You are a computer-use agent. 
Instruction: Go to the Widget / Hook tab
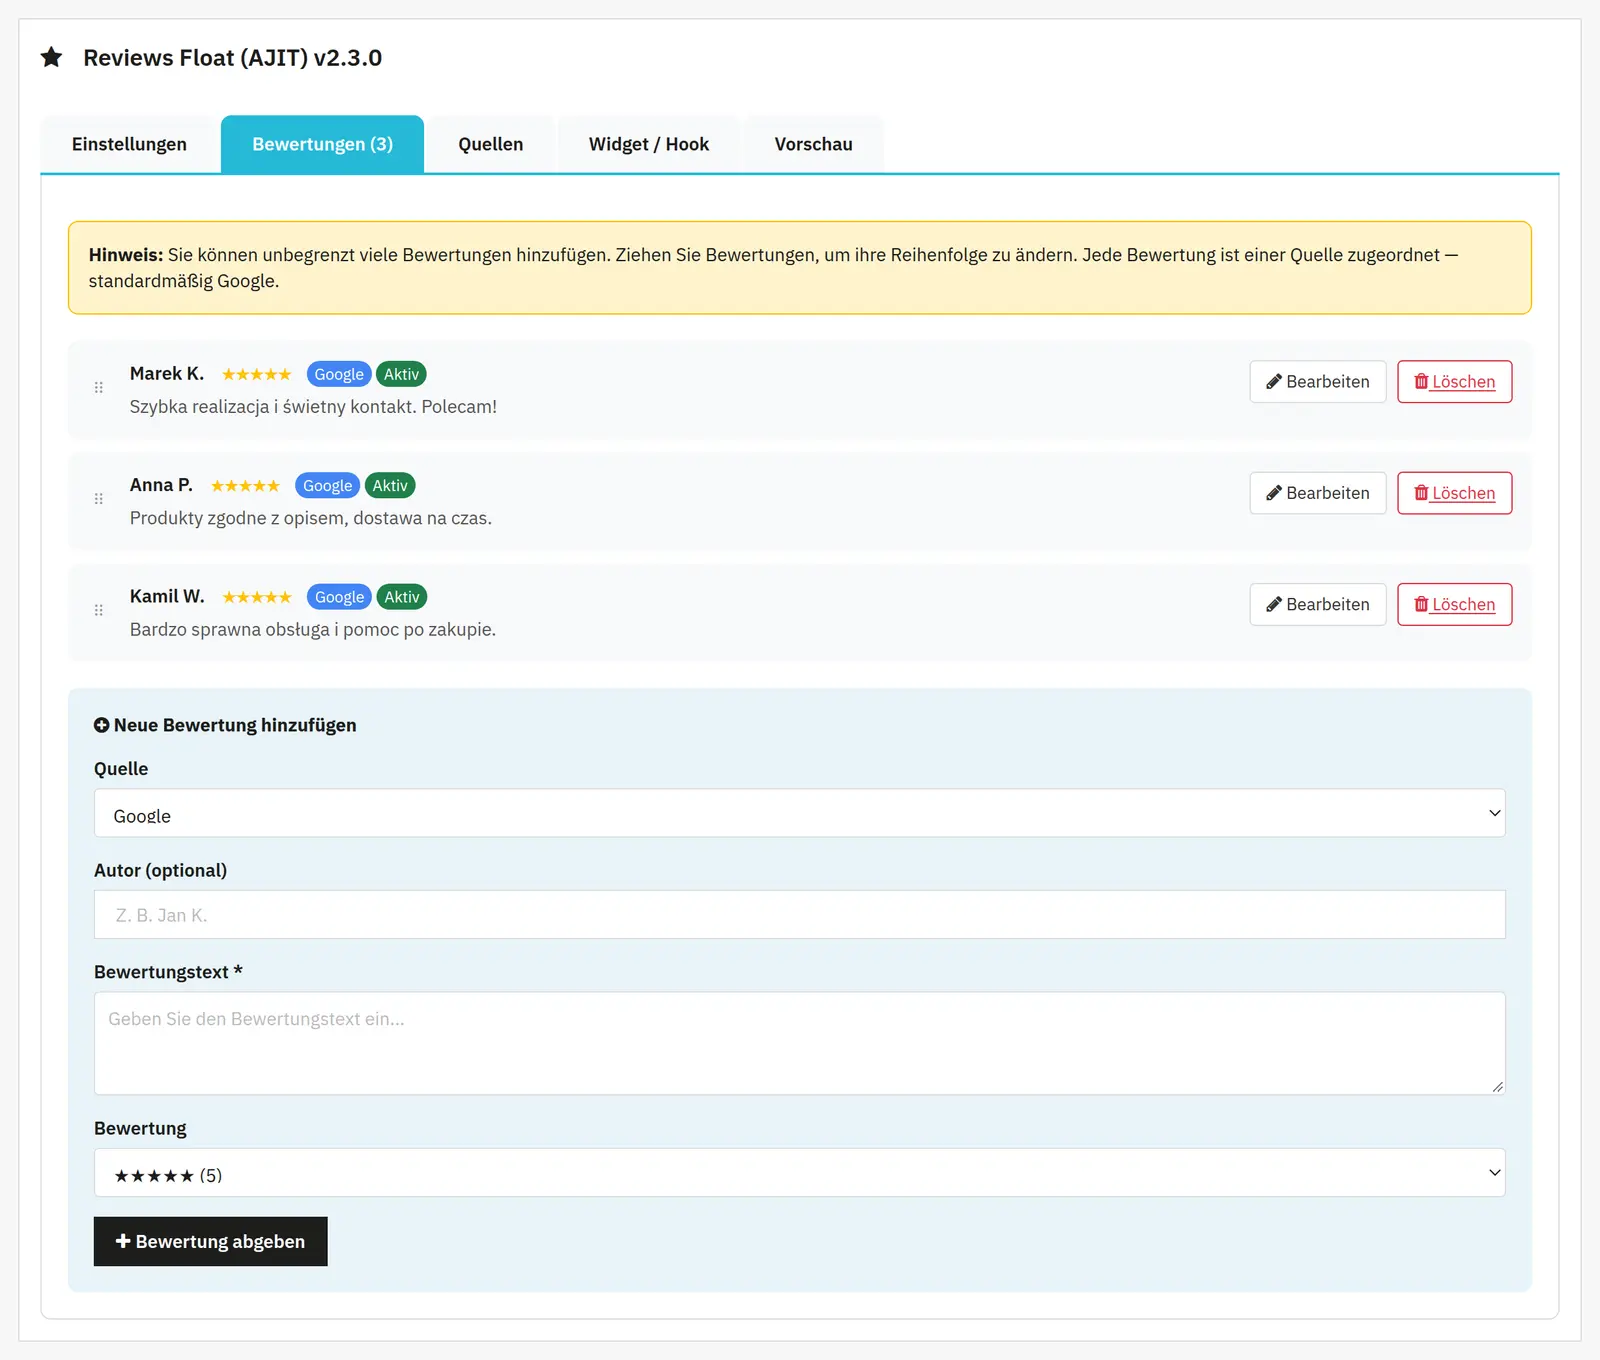pos(649,144)
